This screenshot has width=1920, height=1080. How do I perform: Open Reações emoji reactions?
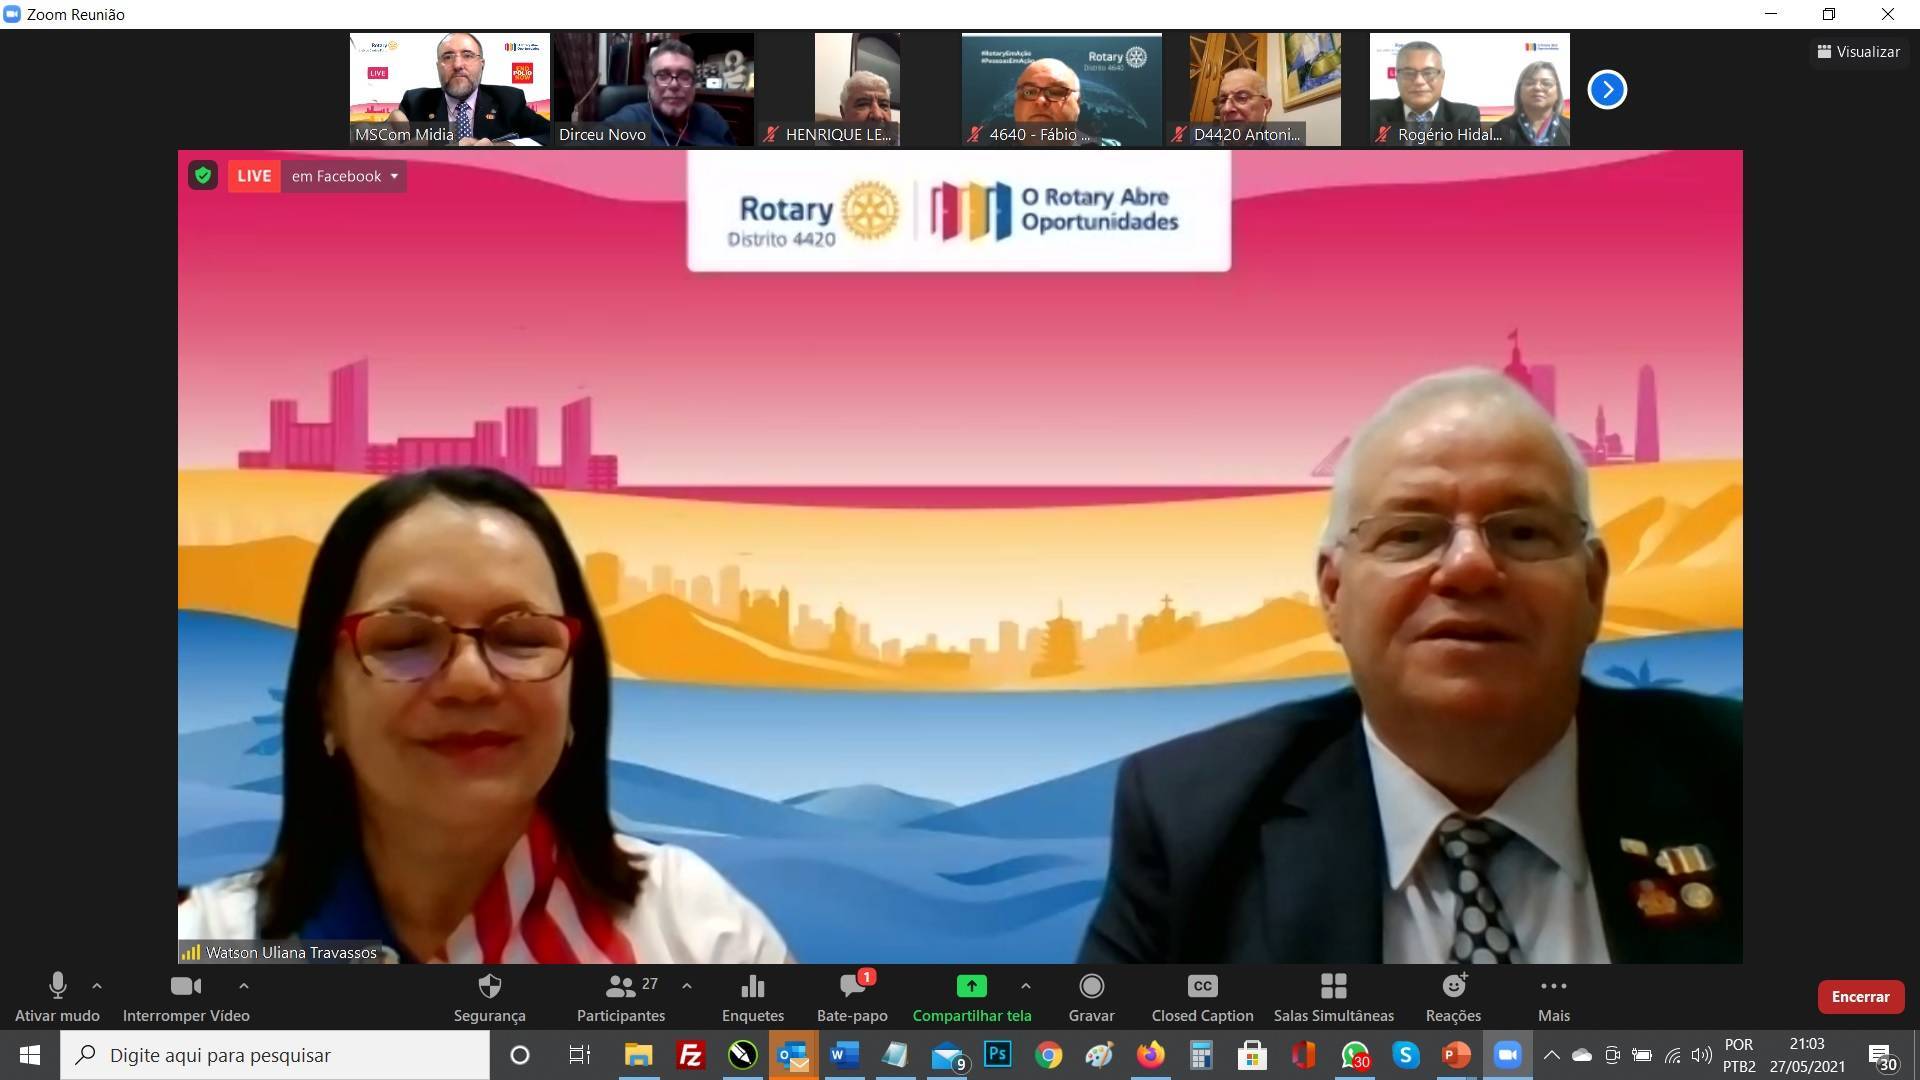(1453, 987)
